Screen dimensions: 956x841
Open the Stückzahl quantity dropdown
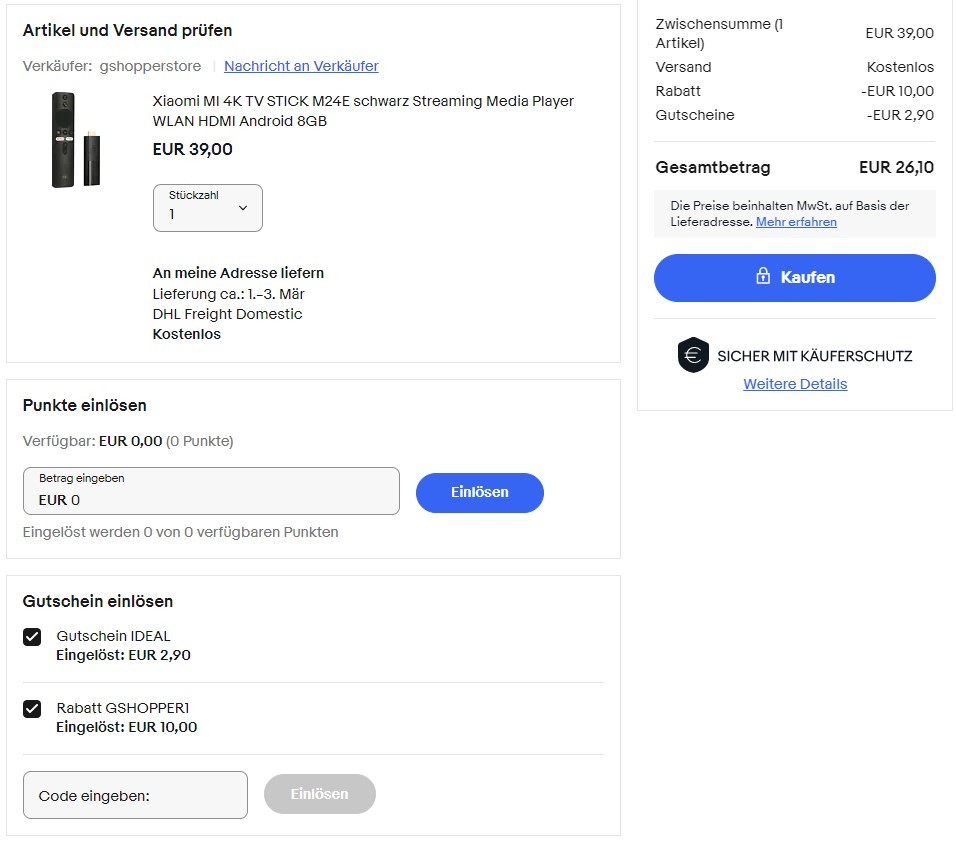point(208,208)
